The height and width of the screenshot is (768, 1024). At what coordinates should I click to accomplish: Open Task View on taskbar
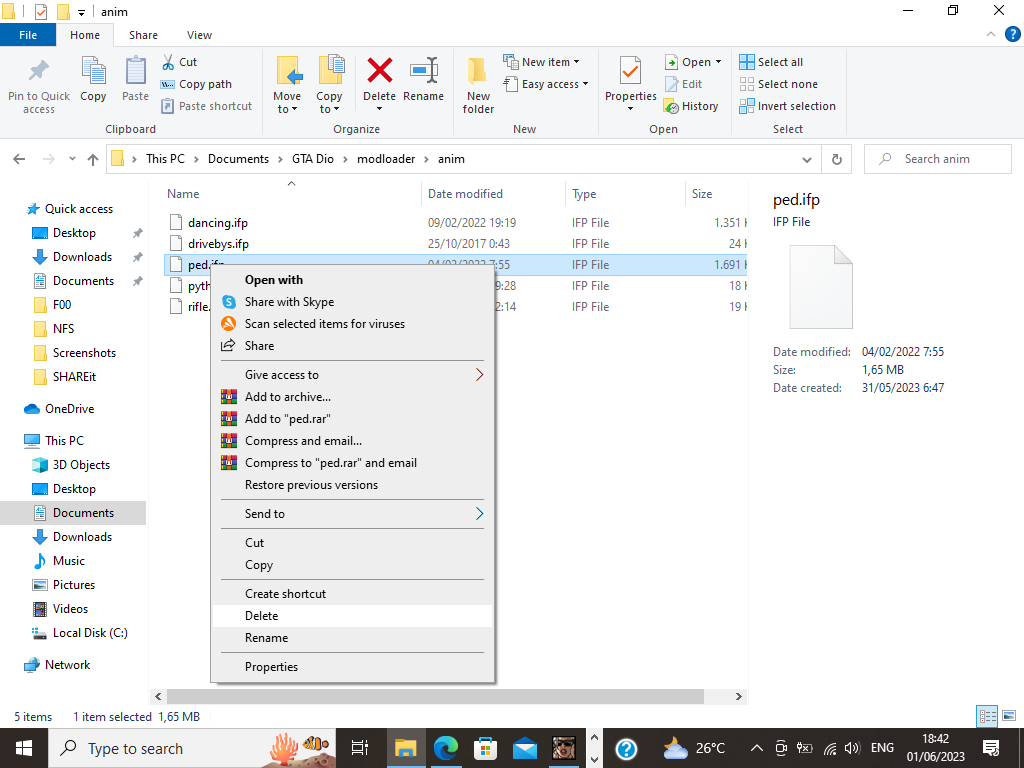[360, 748]
